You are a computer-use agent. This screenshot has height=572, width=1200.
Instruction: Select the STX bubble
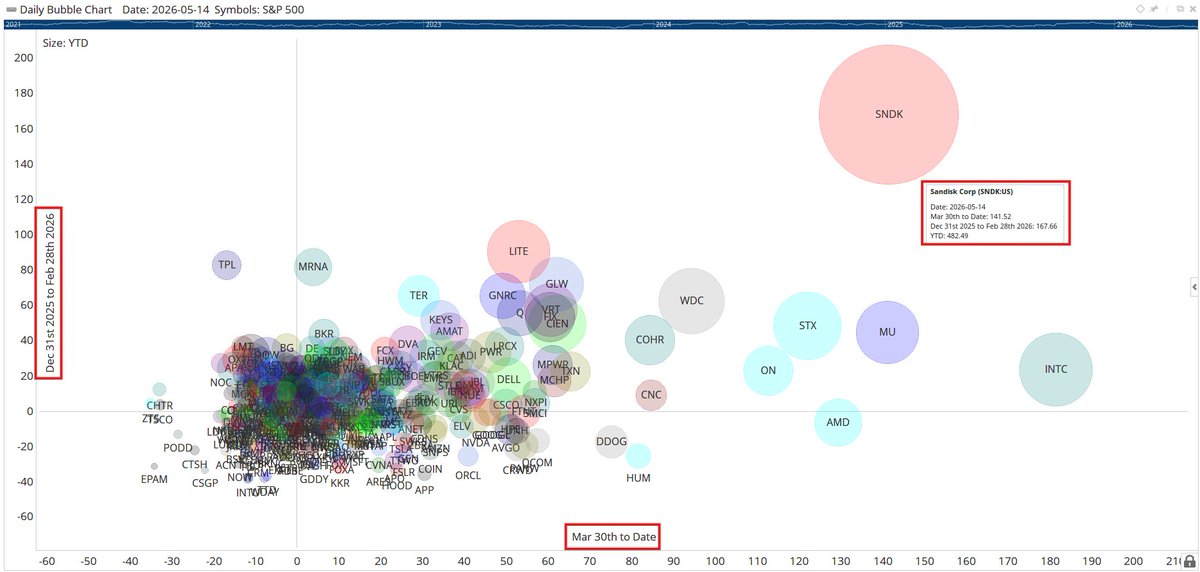point(807,325)
